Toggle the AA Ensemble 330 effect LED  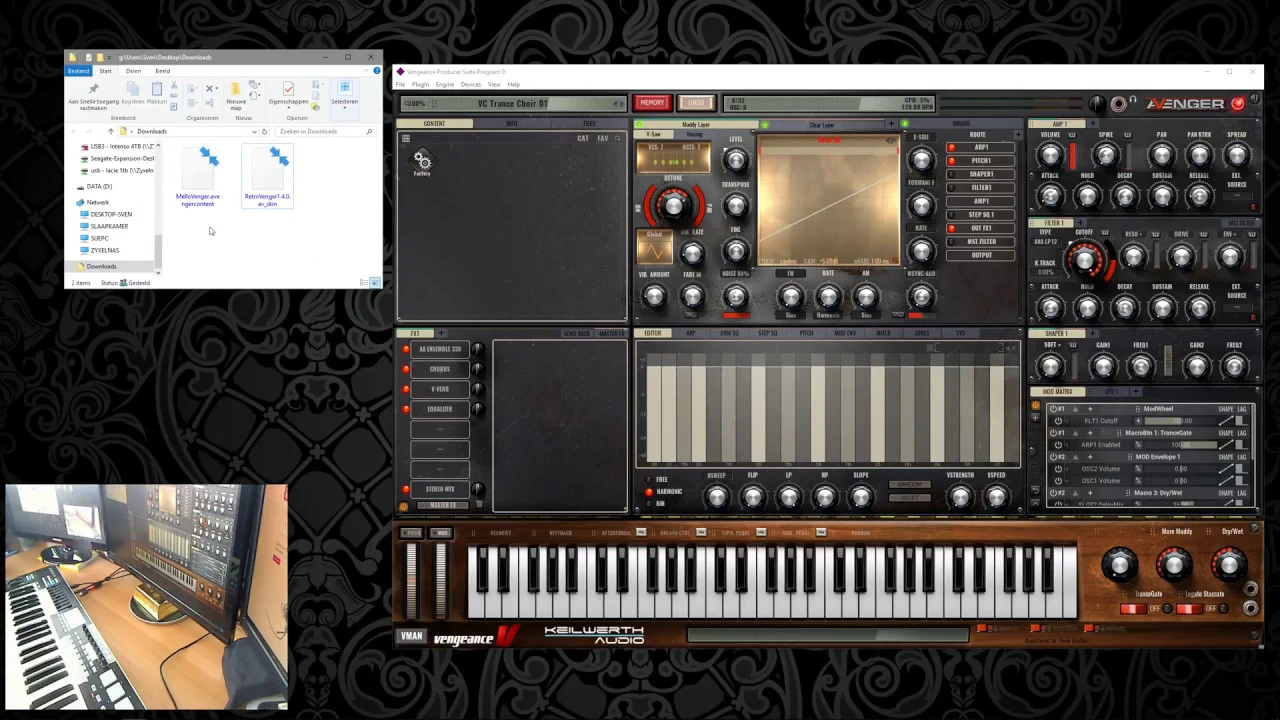406,349
